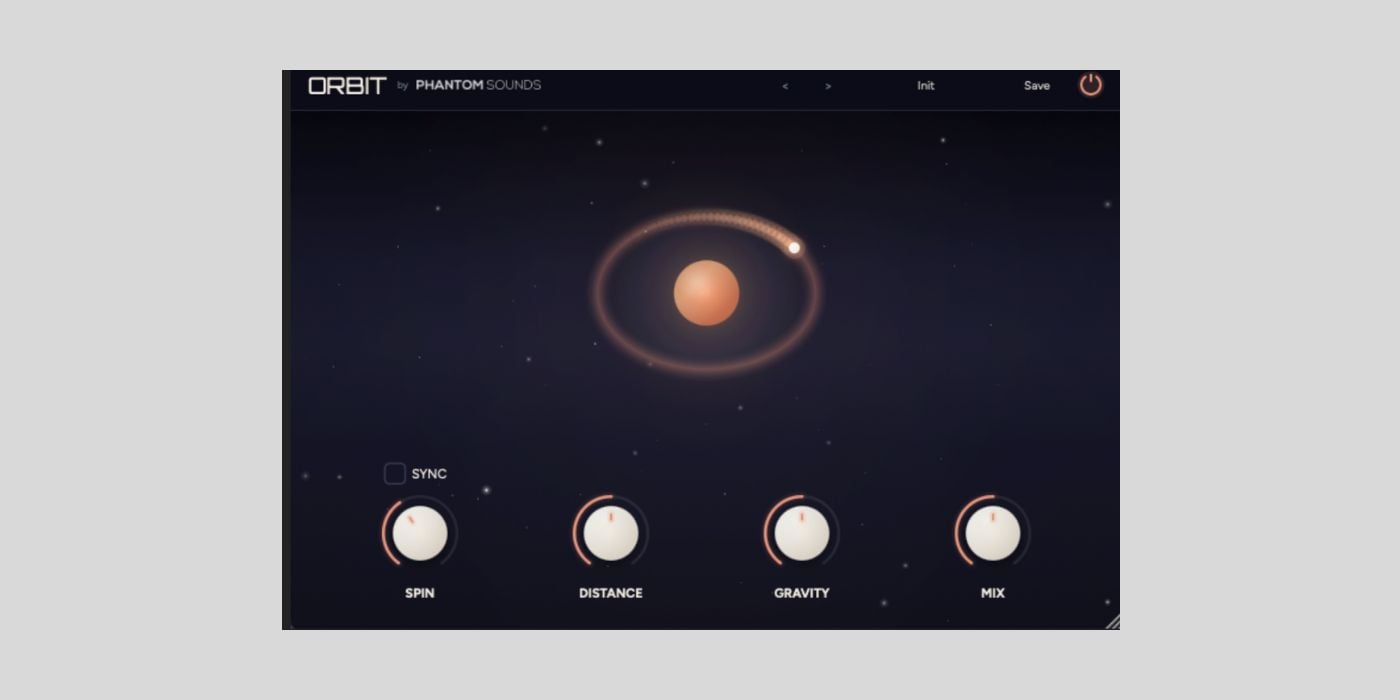Click the Mix knob
The height and width of the screenshot is (700, 1400).
pos(993,533)
